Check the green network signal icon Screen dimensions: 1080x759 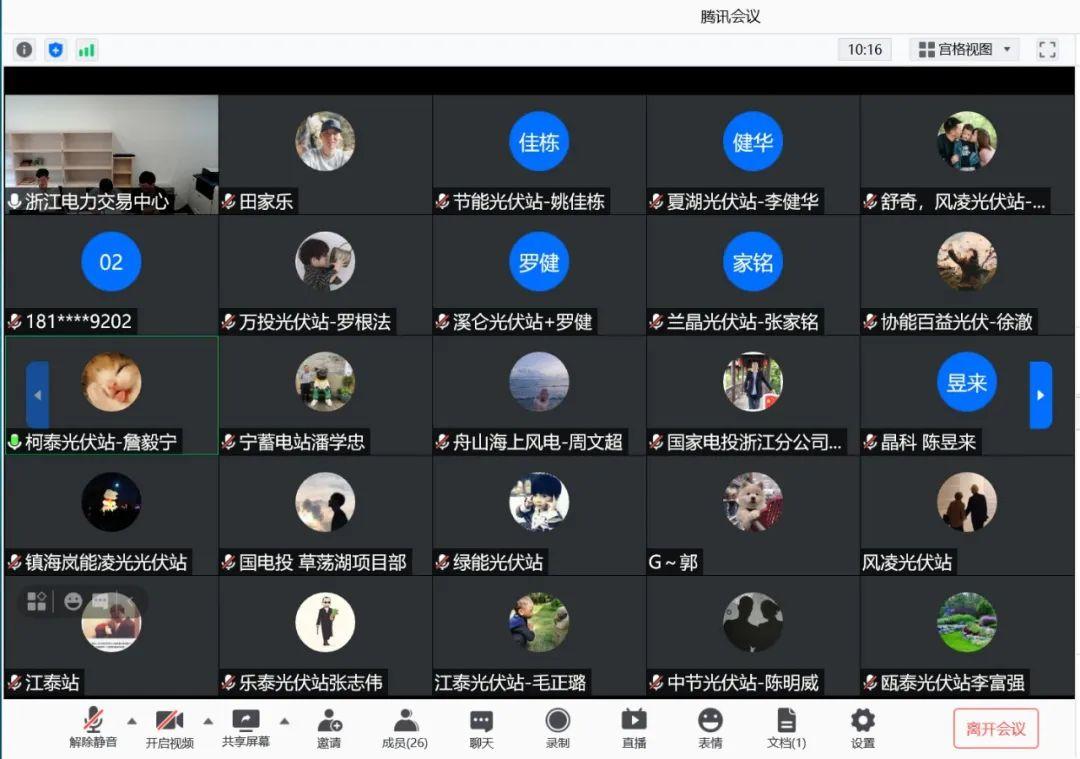pyautogui.click(x=87, y=50)
